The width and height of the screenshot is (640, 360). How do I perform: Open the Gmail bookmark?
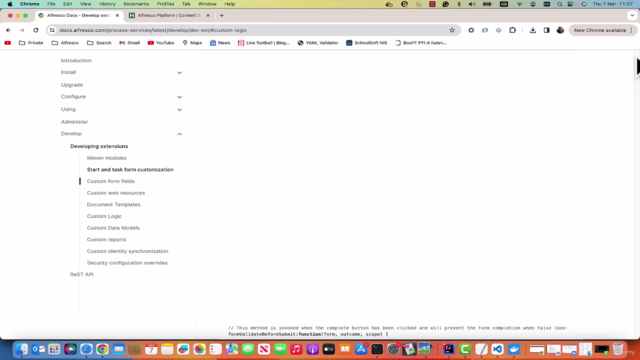[129, 43]
